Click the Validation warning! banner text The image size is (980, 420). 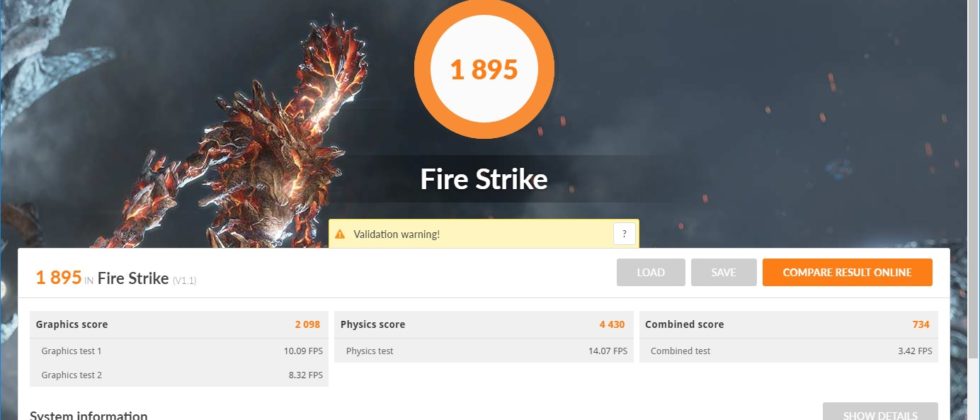[x=396, y=234]
